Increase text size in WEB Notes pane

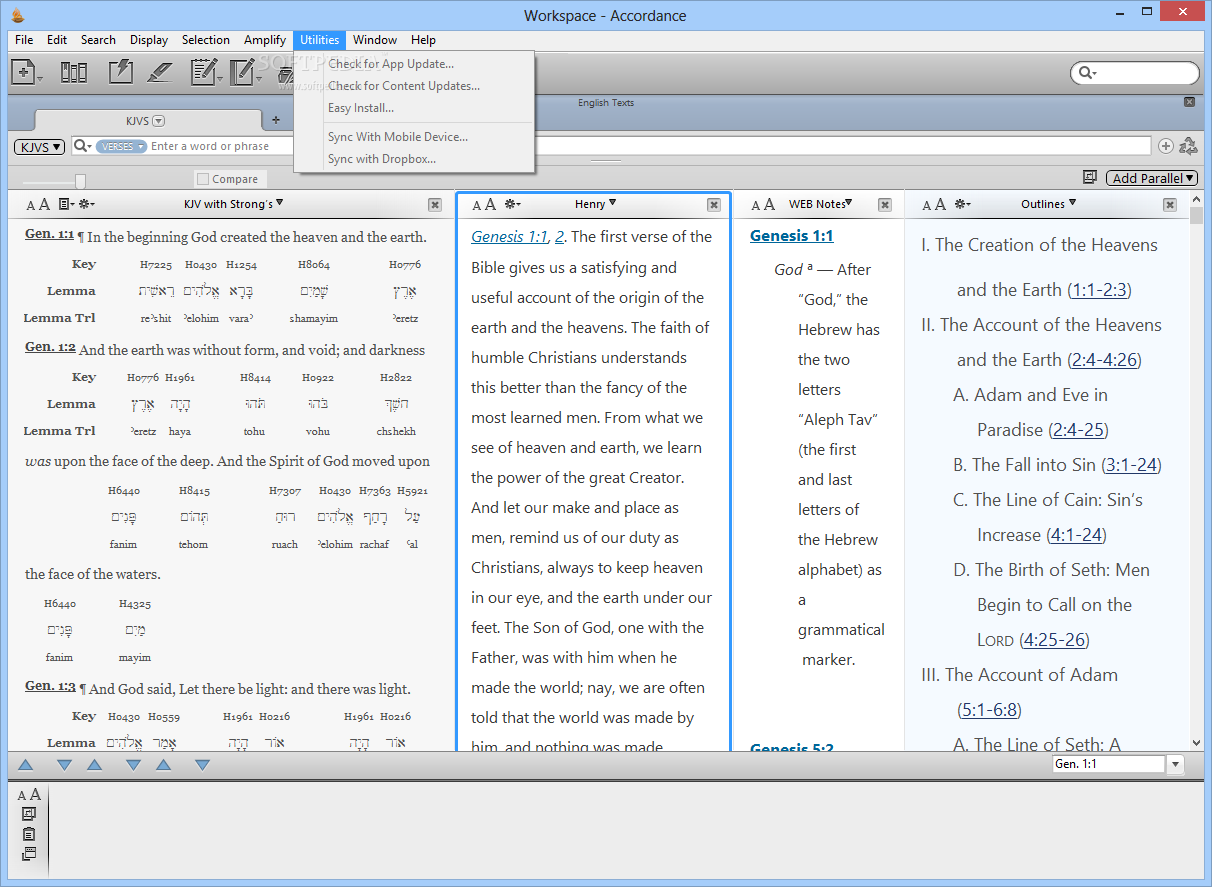(x=769, y=204)
